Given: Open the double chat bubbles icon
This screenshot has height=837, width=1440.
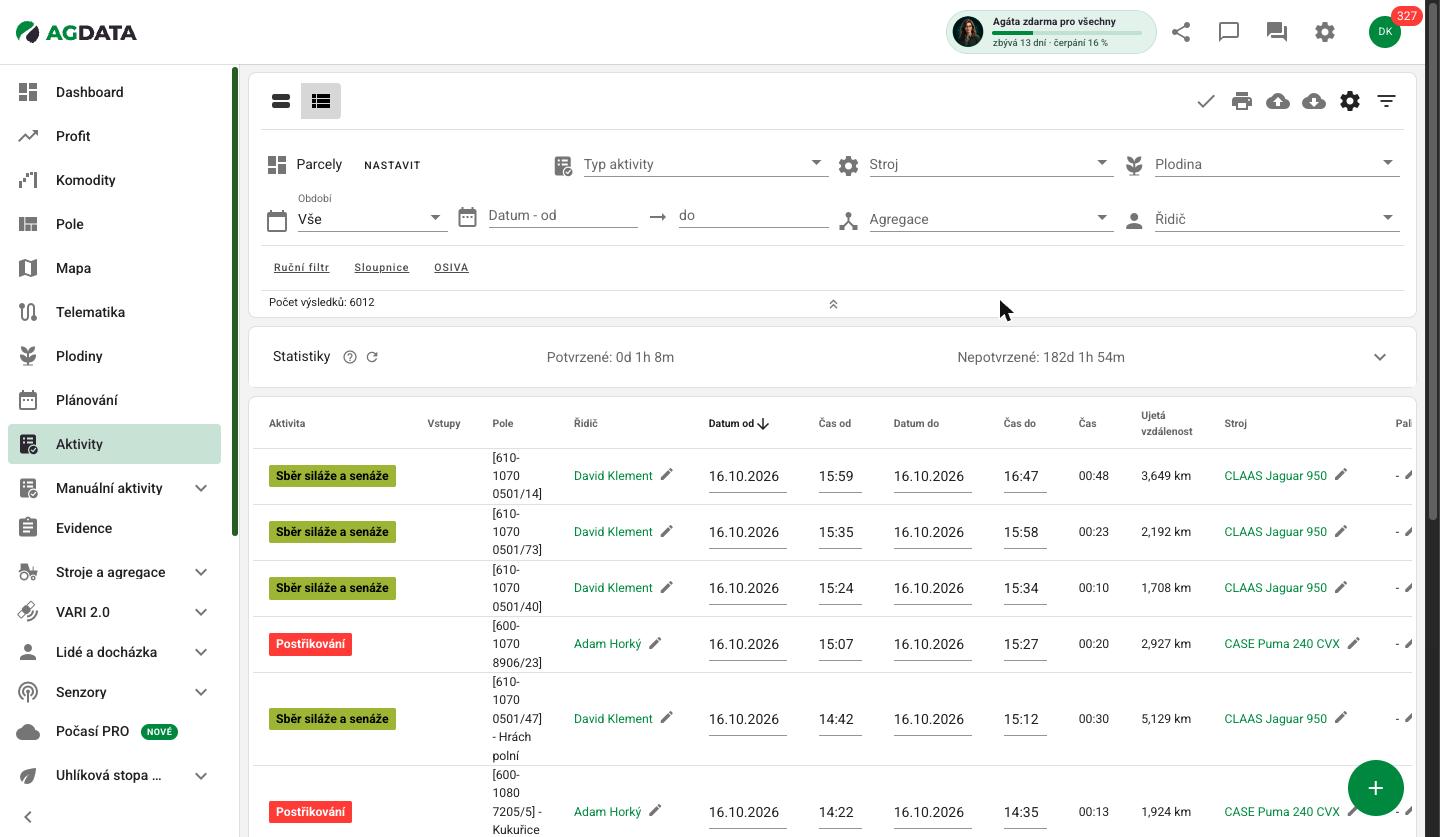Looking at the screenshot, I should click(x=1277, y=32).
